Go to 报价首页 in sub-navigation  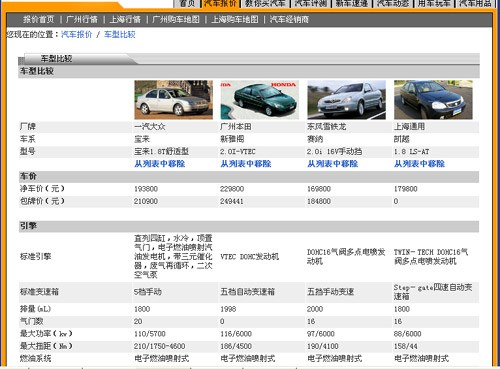[x=38, y=20]
